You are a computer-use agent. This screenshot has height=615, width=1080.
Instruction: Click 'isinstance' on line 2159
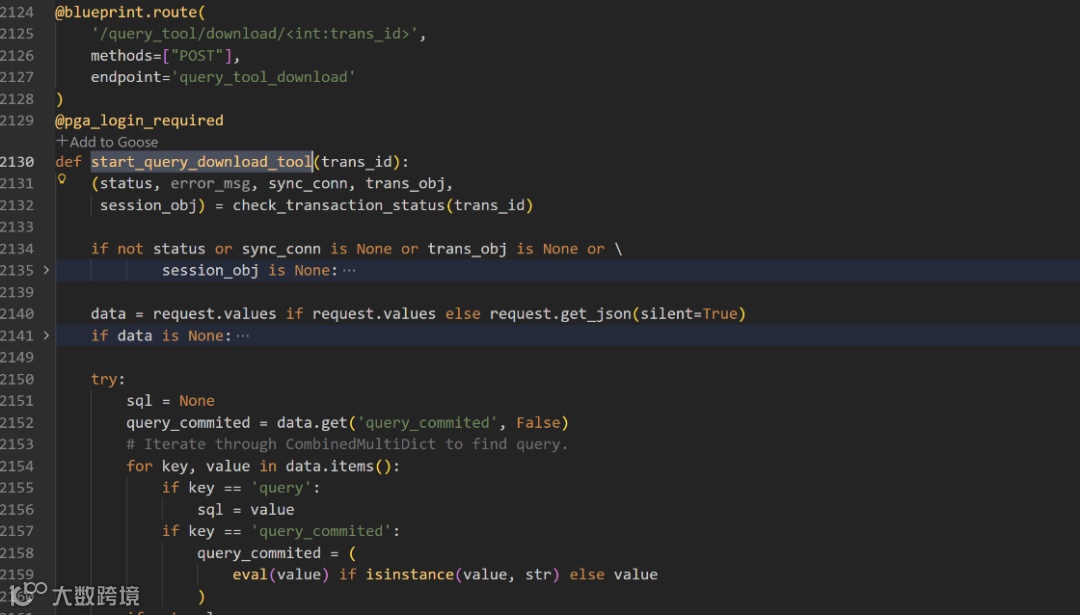409,574
